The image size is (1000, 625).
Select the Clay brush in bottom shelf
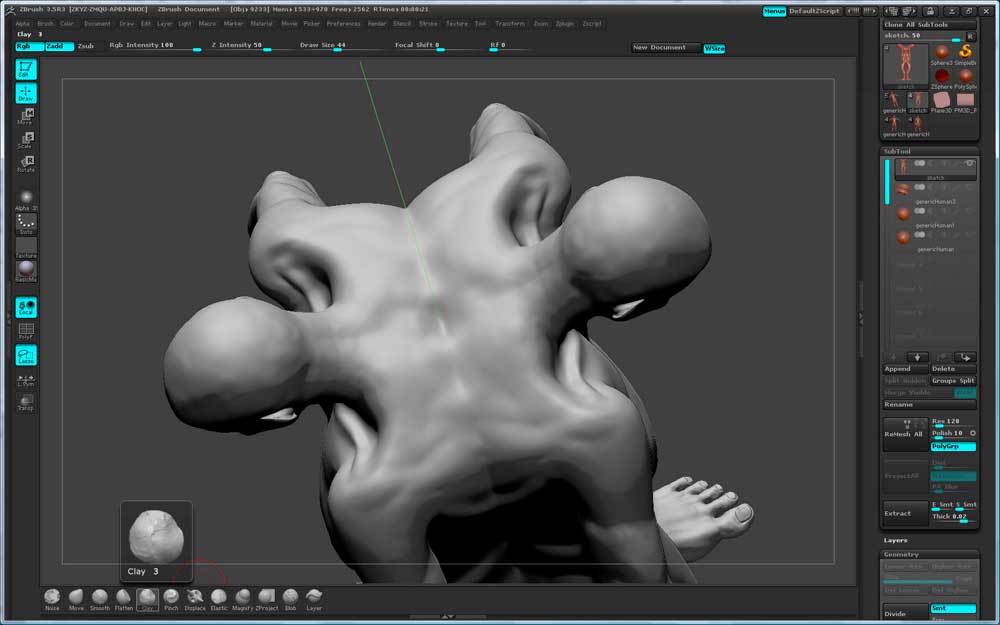pos(147,599)
